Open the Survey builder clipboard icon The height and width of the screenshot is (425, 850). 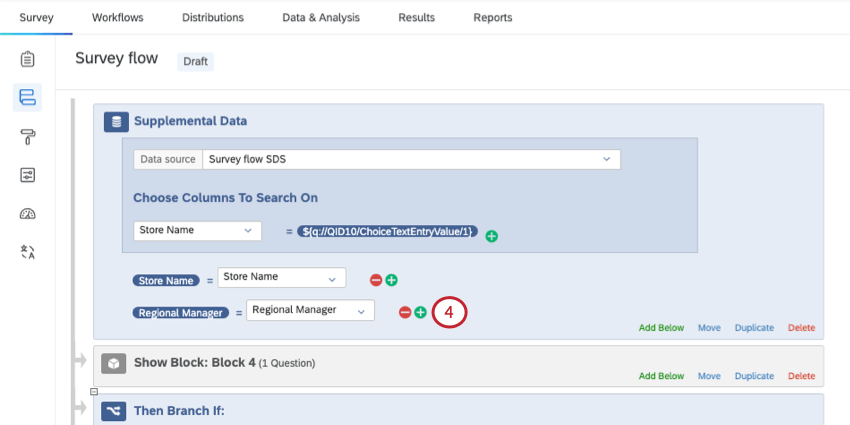click(28, 59)
